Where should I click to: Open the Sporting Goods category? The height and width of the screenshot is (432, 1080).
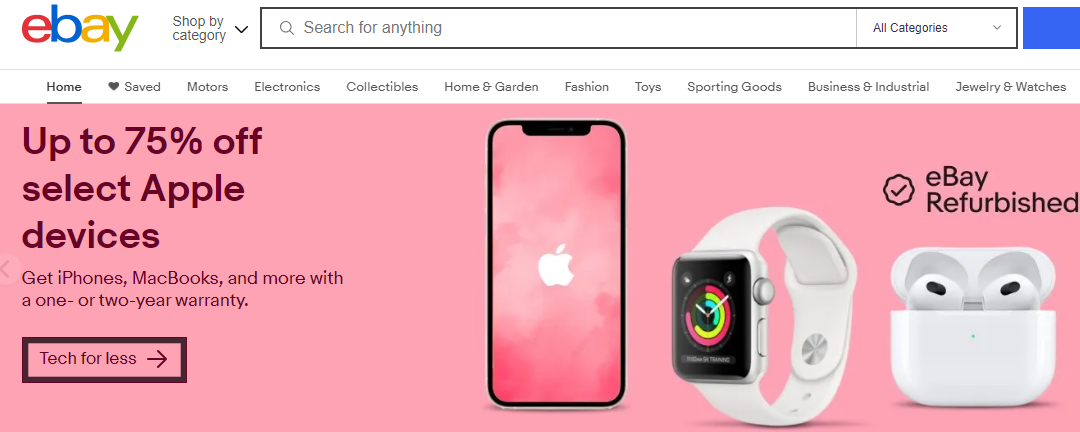pos(734,87)
